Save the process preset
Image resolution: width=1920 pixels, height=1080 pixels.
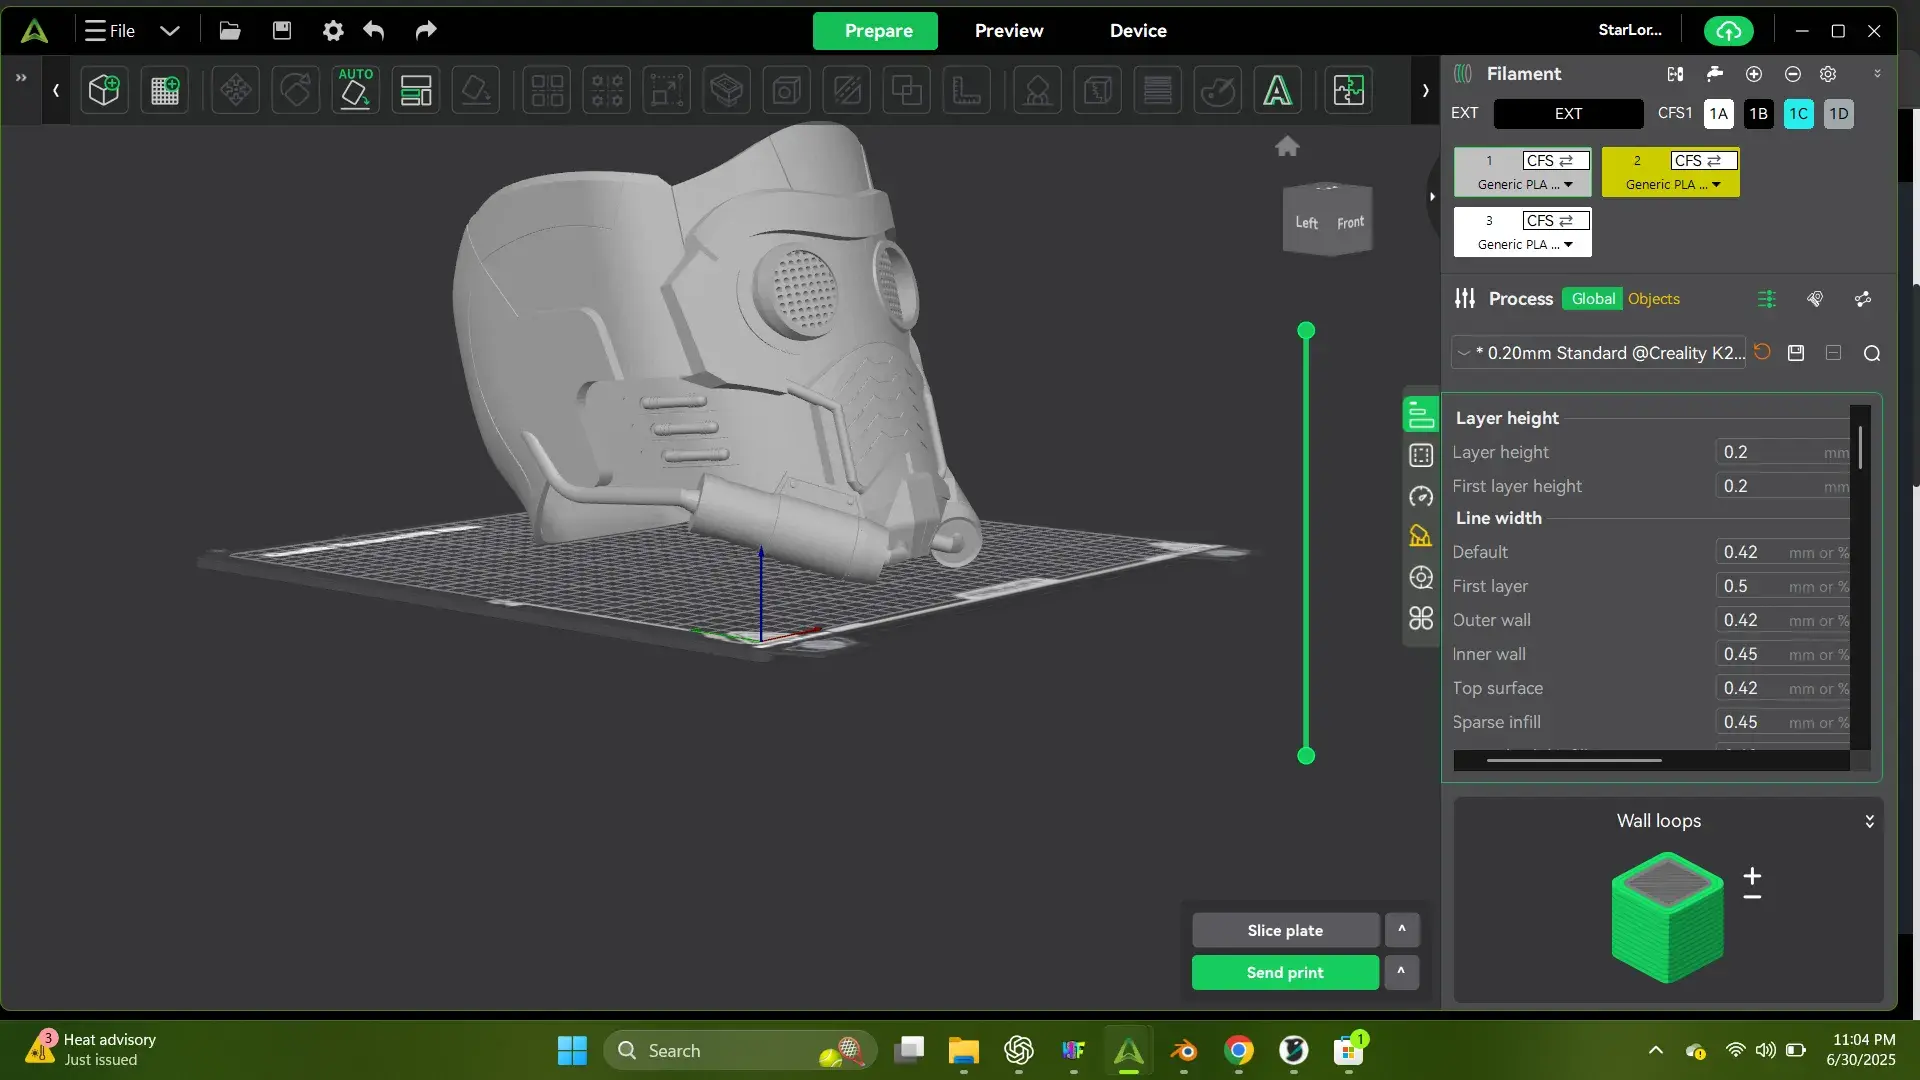click(1796, 353)
